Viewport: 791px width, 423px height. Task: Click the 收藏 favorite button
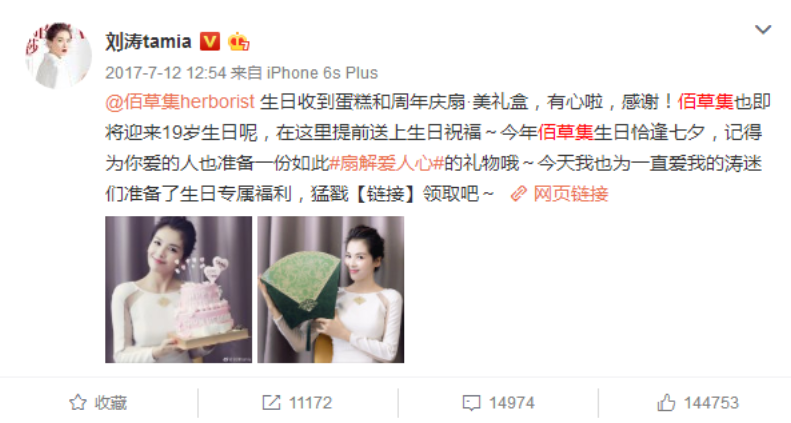coord(98,403)
